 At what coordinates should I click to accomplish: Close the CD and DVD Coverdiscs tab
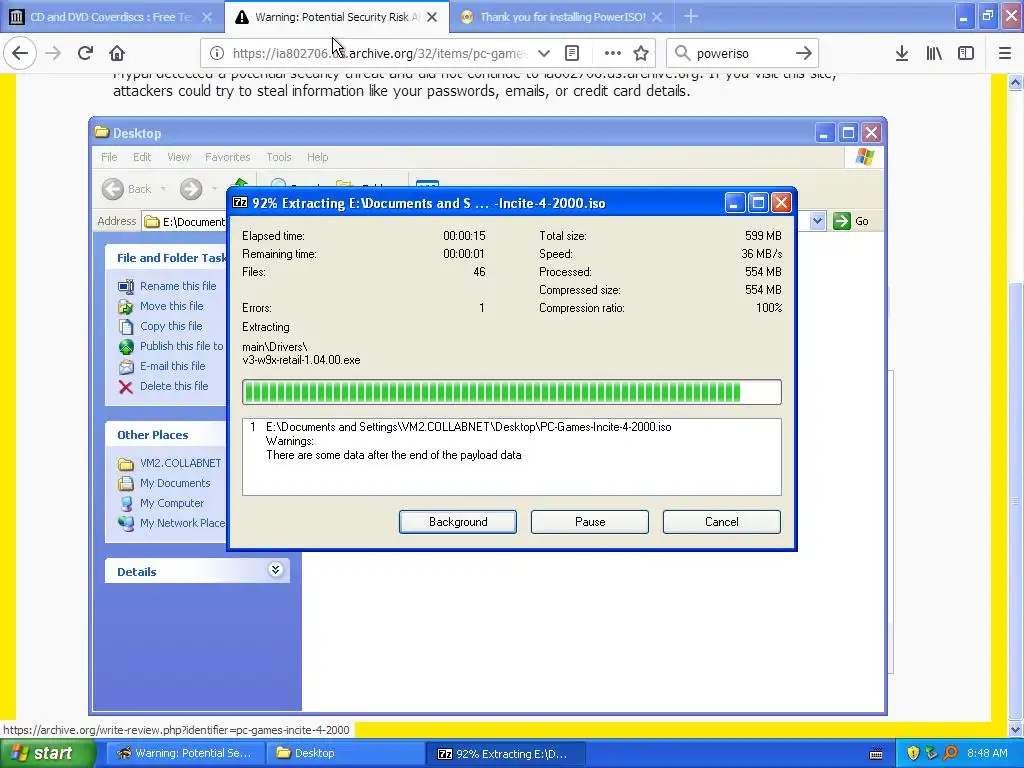point(206,17)
